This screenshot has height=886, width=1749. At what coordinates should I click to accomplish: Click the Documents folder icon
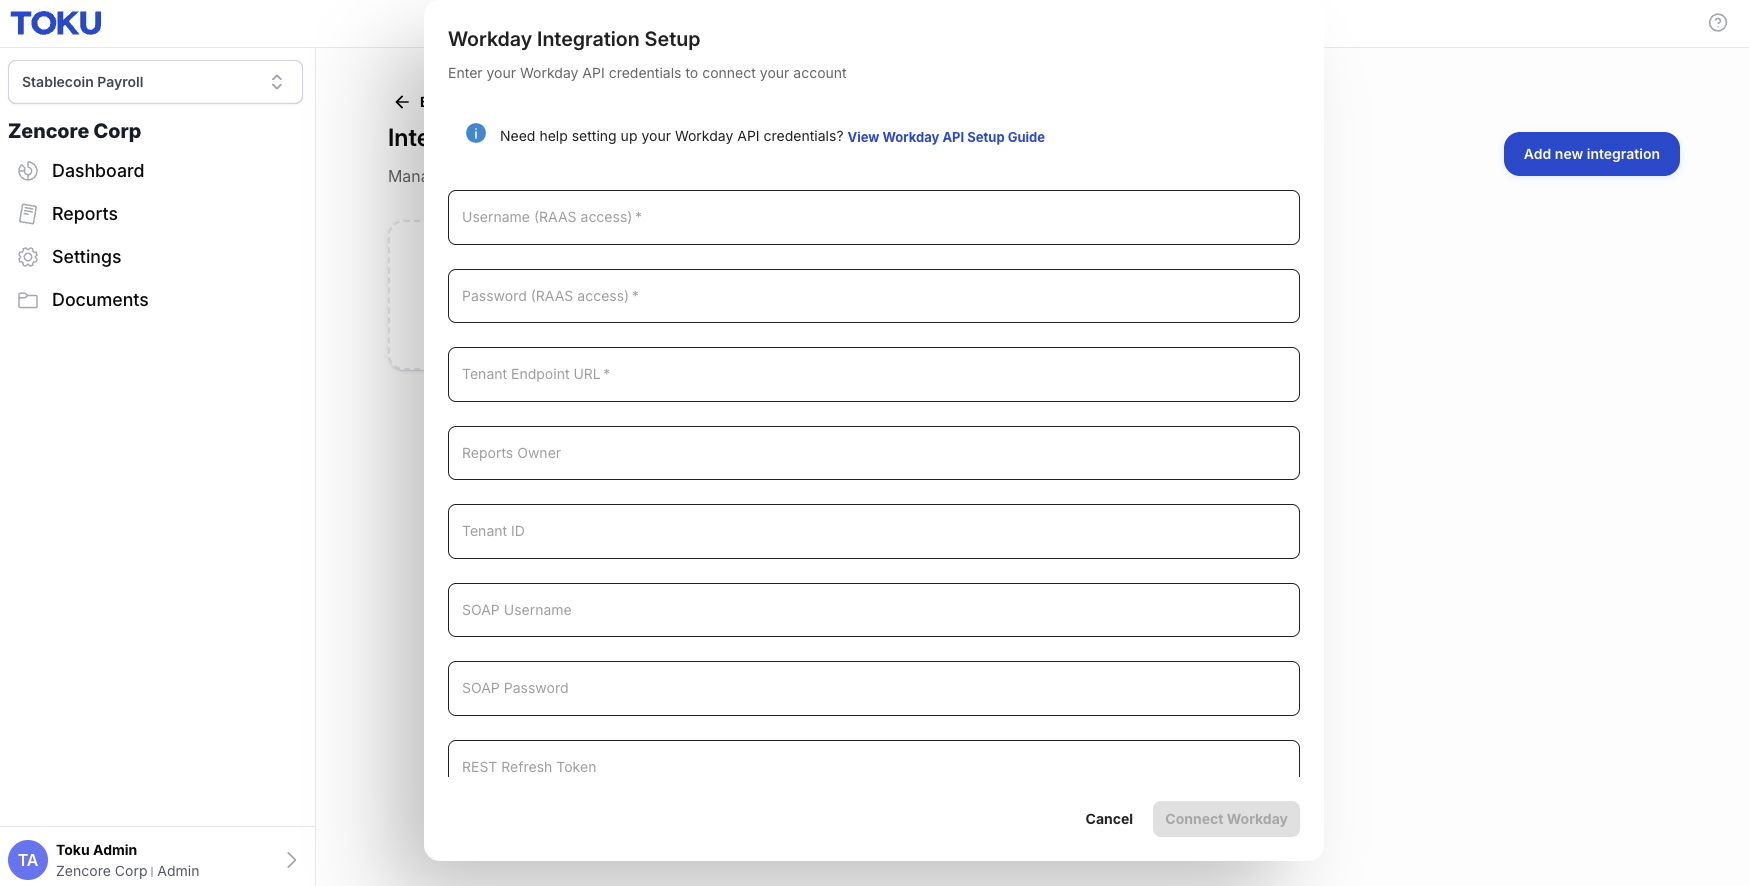click(28, 300)
